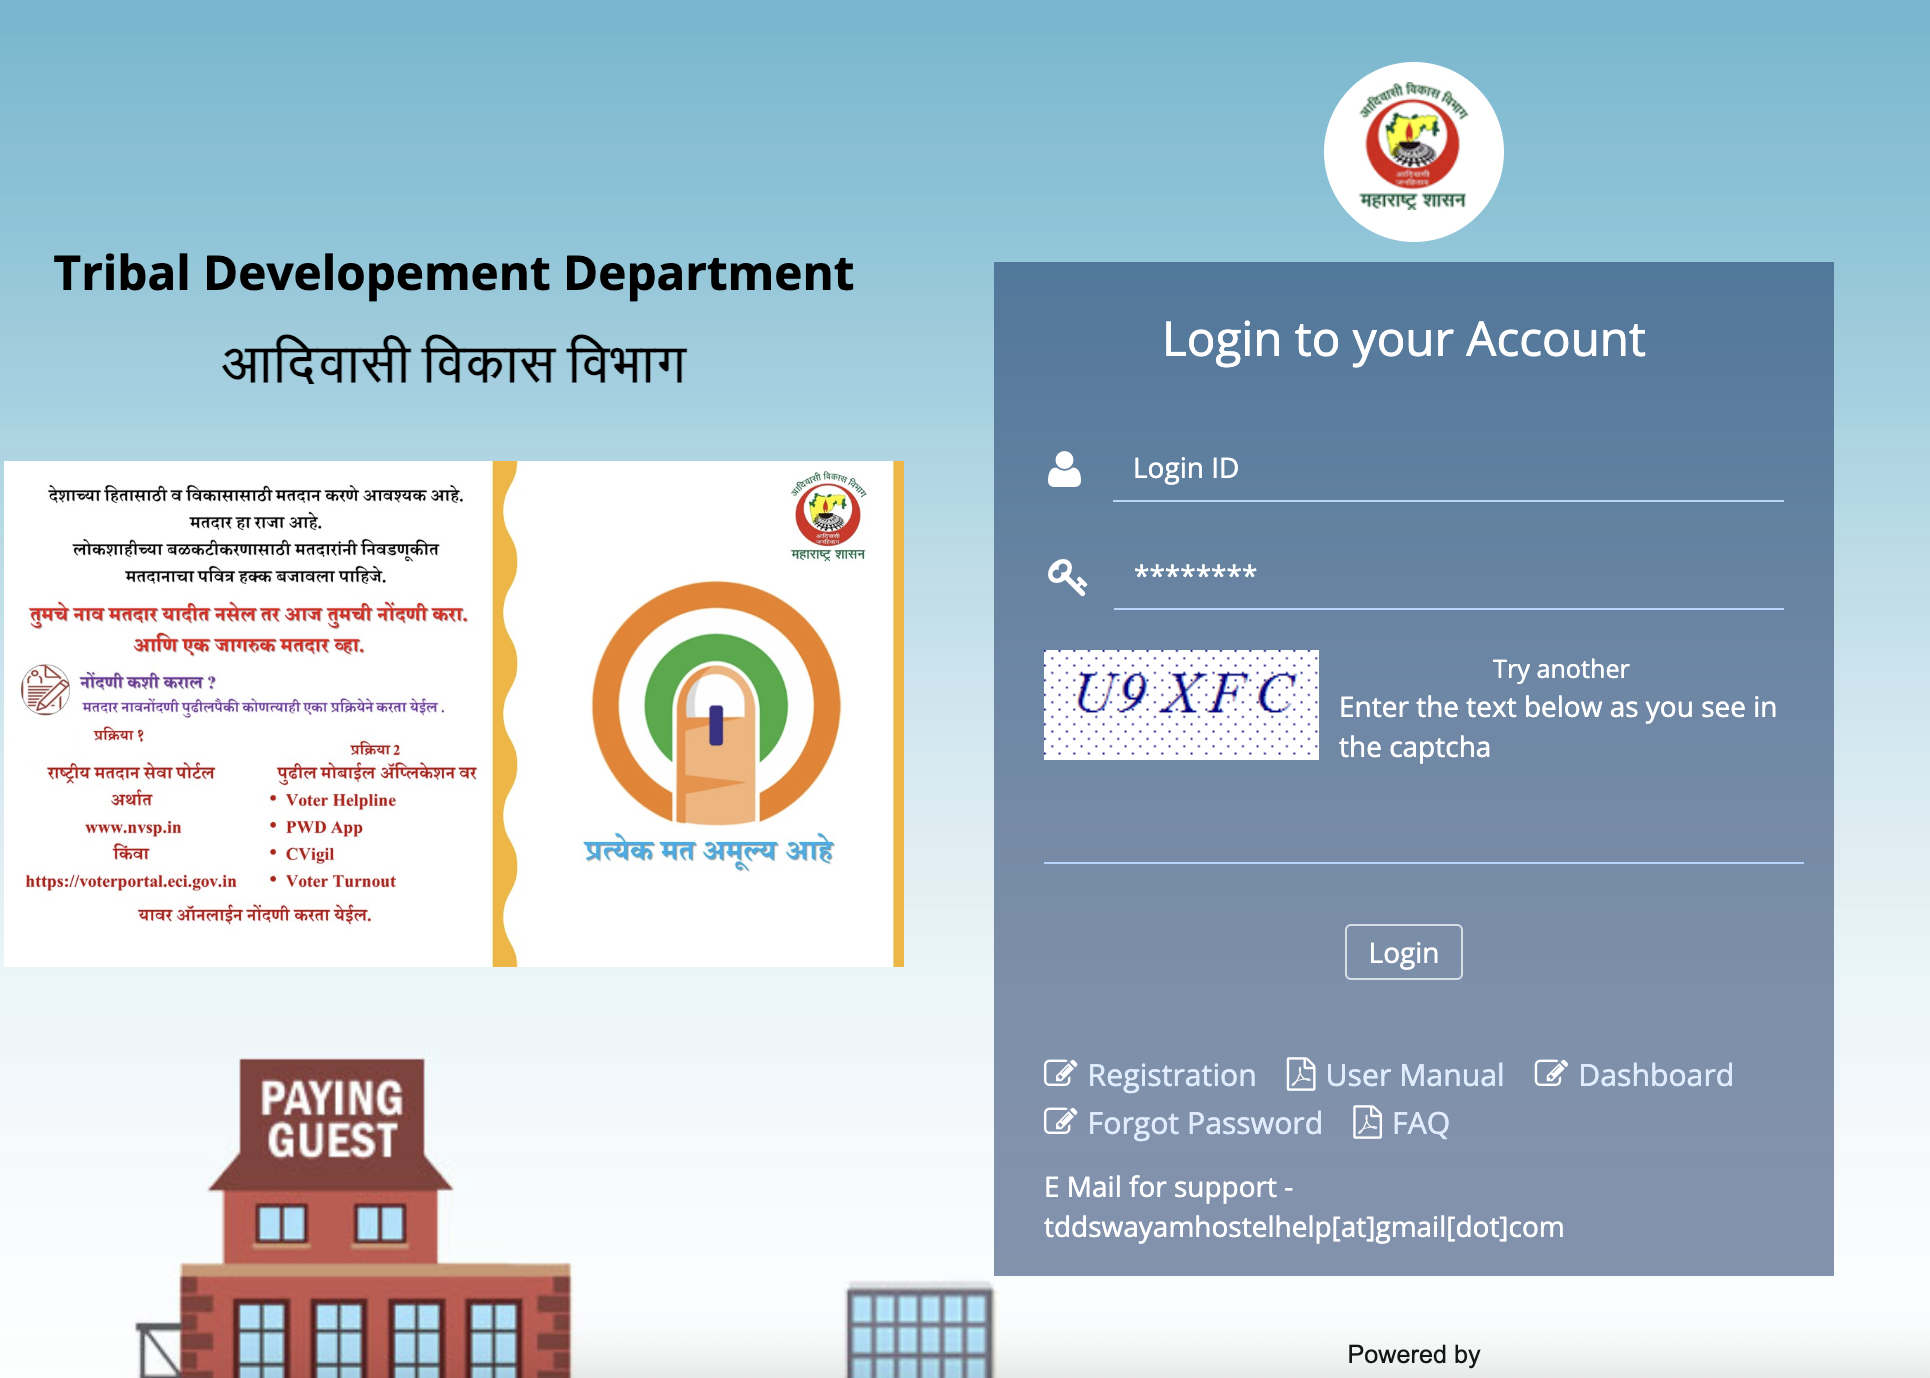Click the PDF icon next to FAQ

pos(1367,1122)
